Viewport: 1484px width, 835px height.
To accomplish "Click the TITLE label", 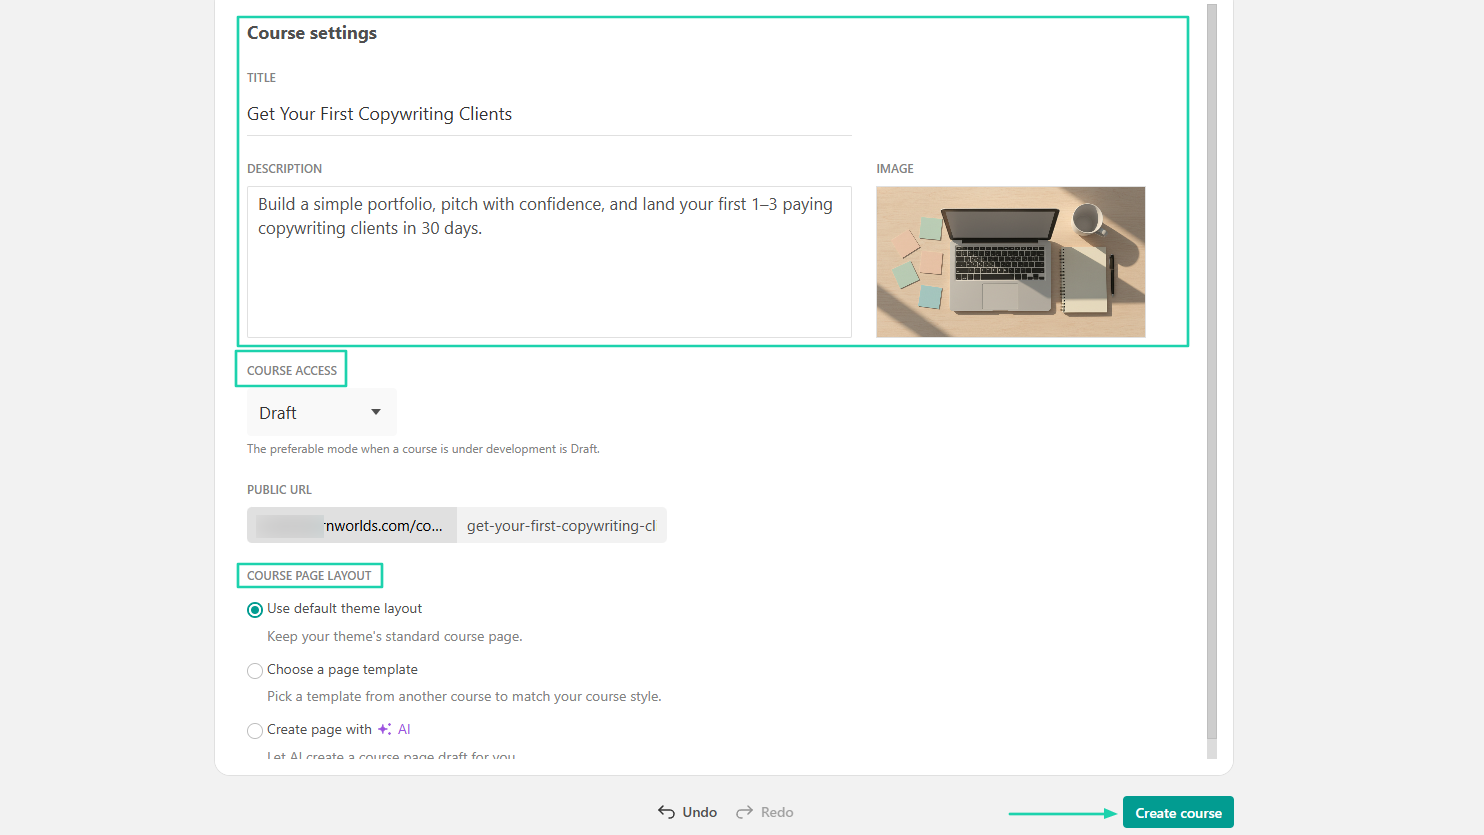I will click(261, 77).
